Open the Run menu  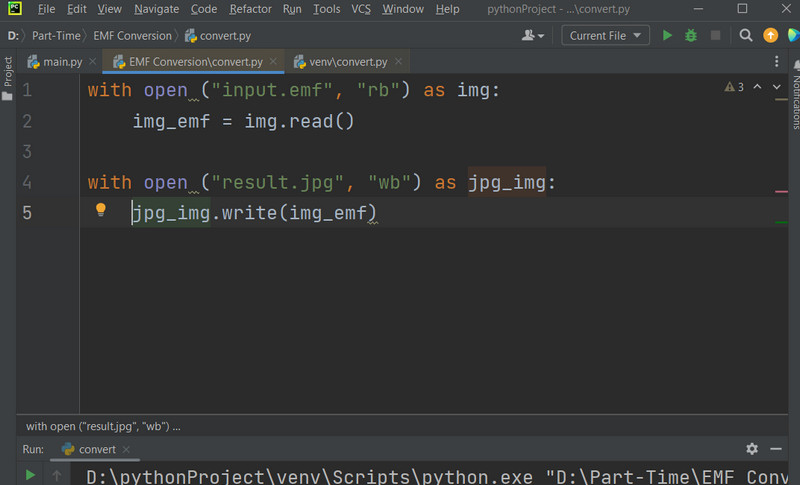click(x=292, y=9)
